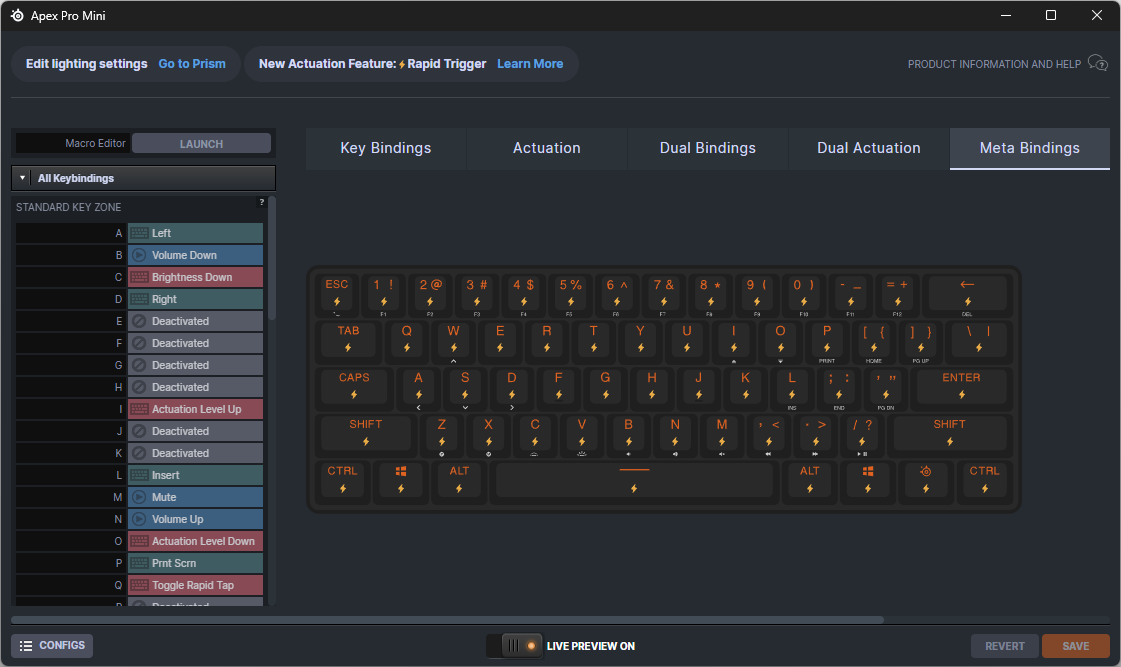This screenshot has height=667, width=1121.
Task: Select the E key Deactivated binding
Action: pyautogui.click(x=195, y=322)
